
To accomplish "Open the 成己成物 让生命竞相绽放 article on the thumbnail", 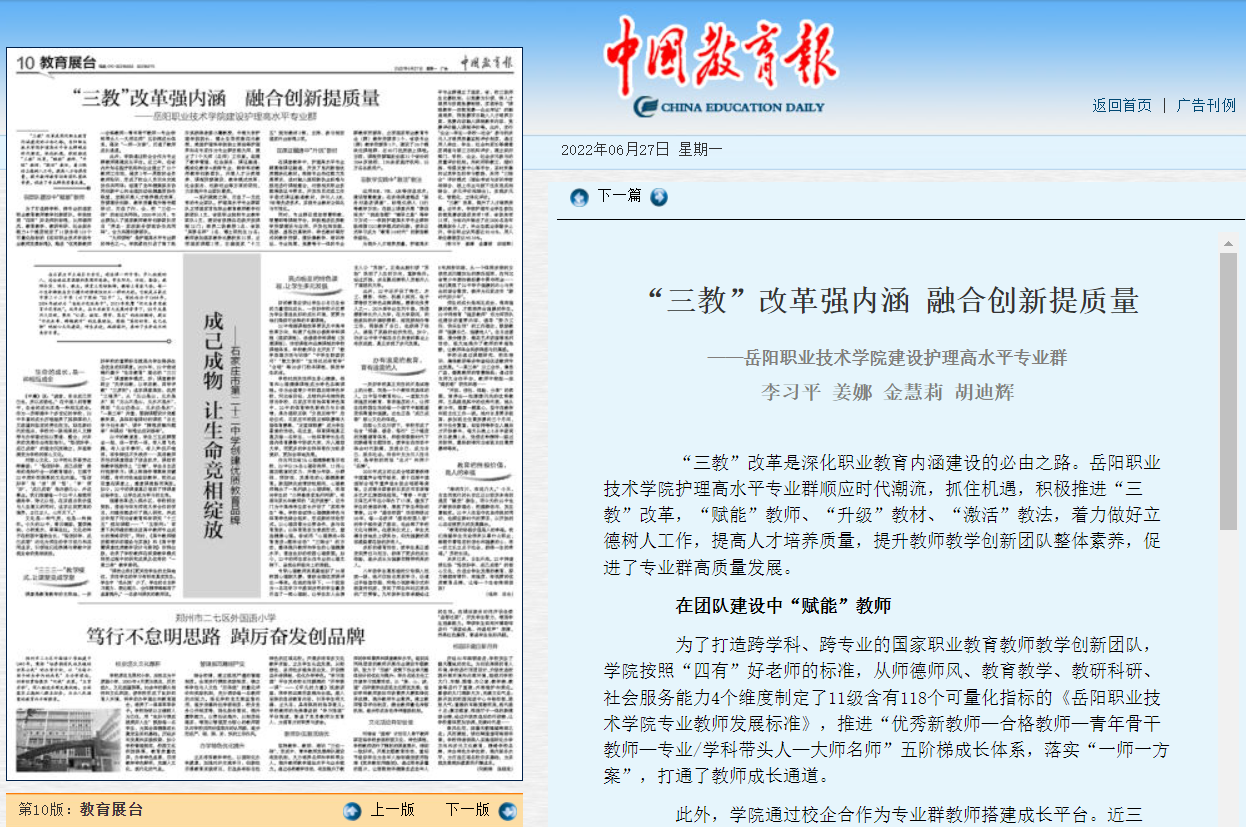I will 212,425.
